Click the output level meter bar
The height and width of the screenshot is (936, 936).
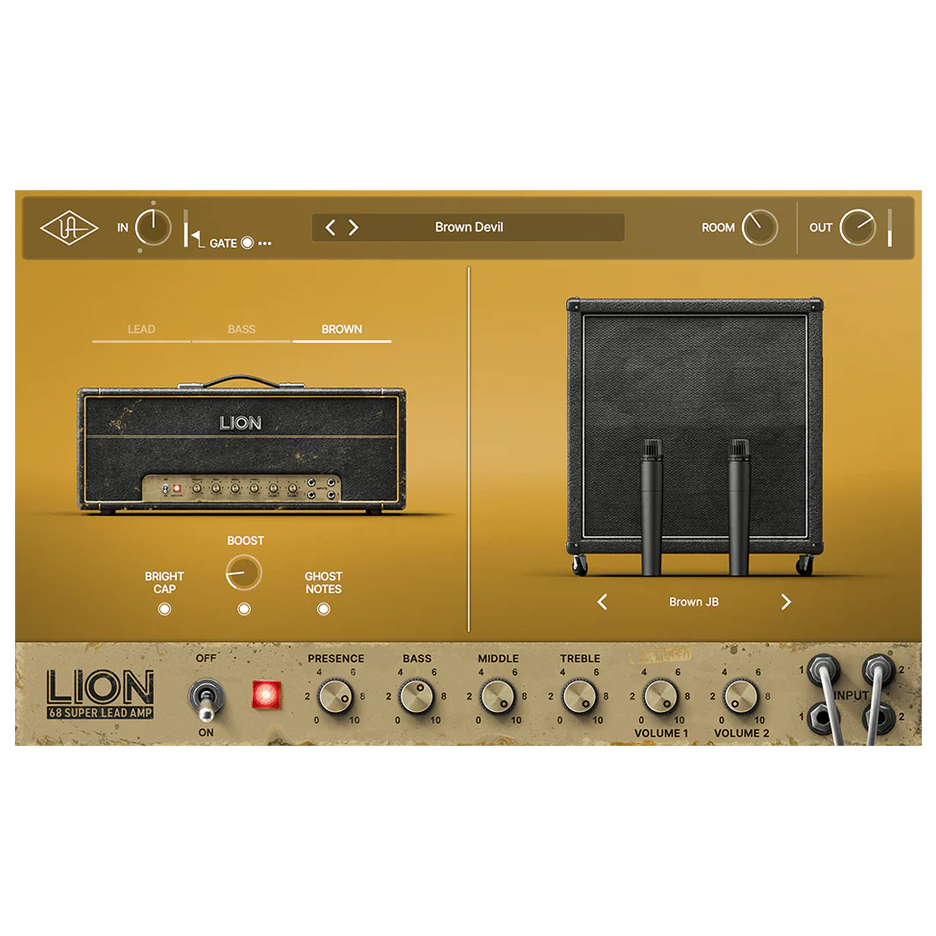coord(889,227)
